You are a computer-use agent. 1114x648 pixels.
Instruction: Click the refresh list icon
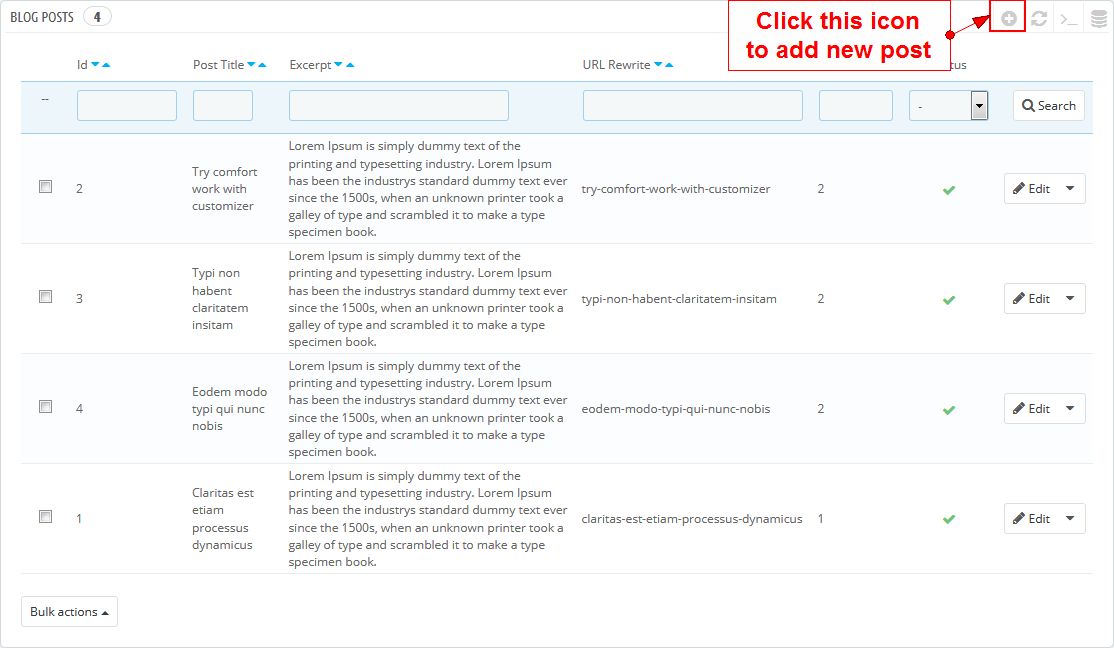tap(1039, 18)
